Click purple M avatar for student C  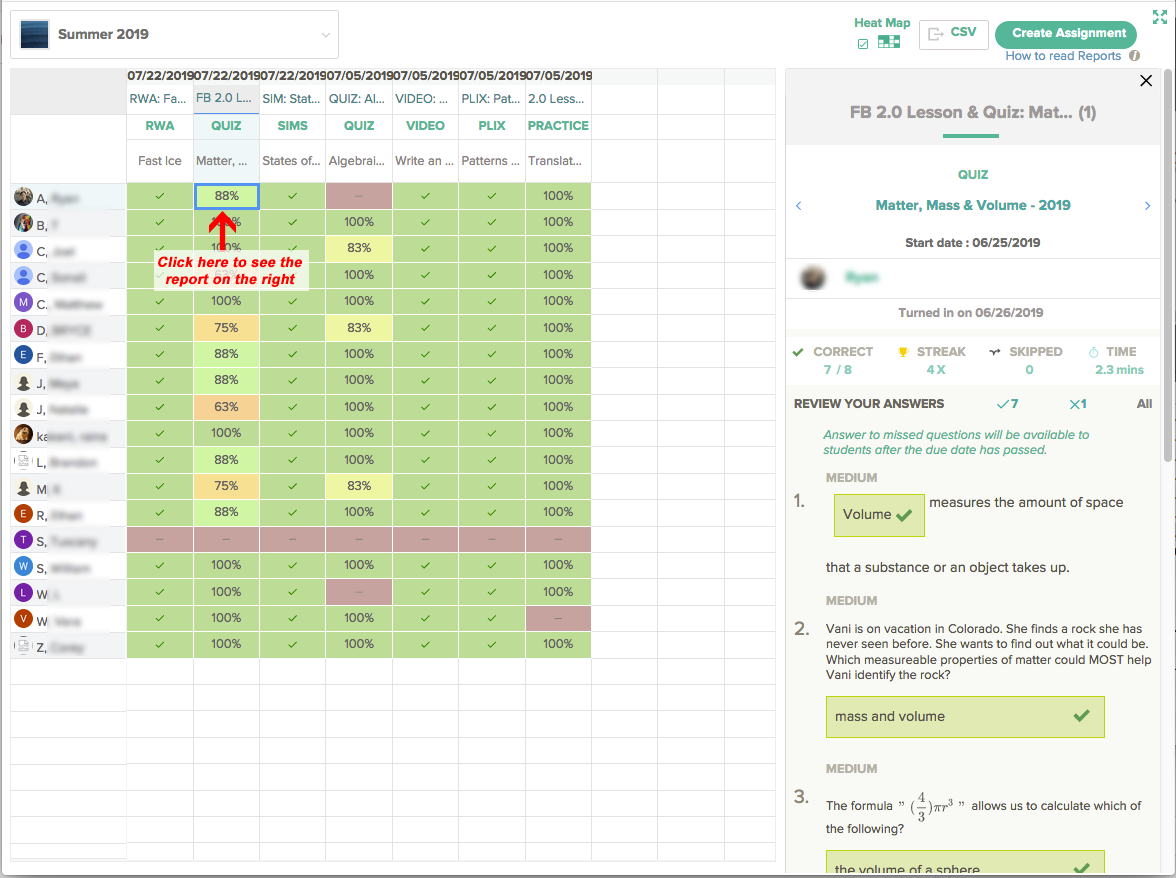tap(23, 302)
